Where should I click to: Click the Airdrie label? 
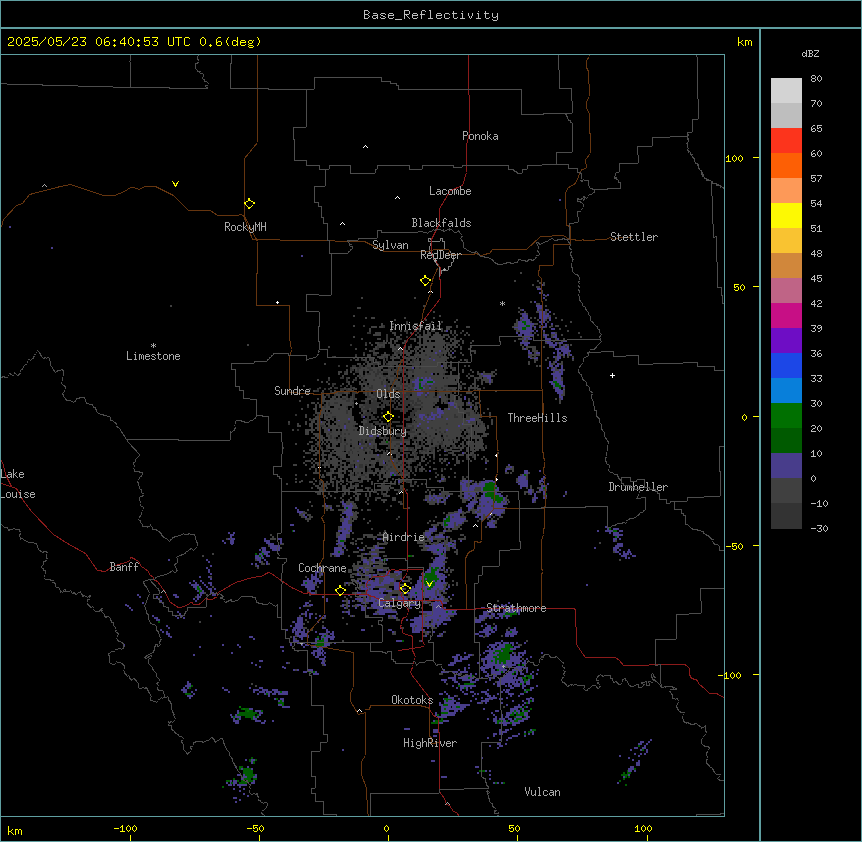(x=404, y=537)
